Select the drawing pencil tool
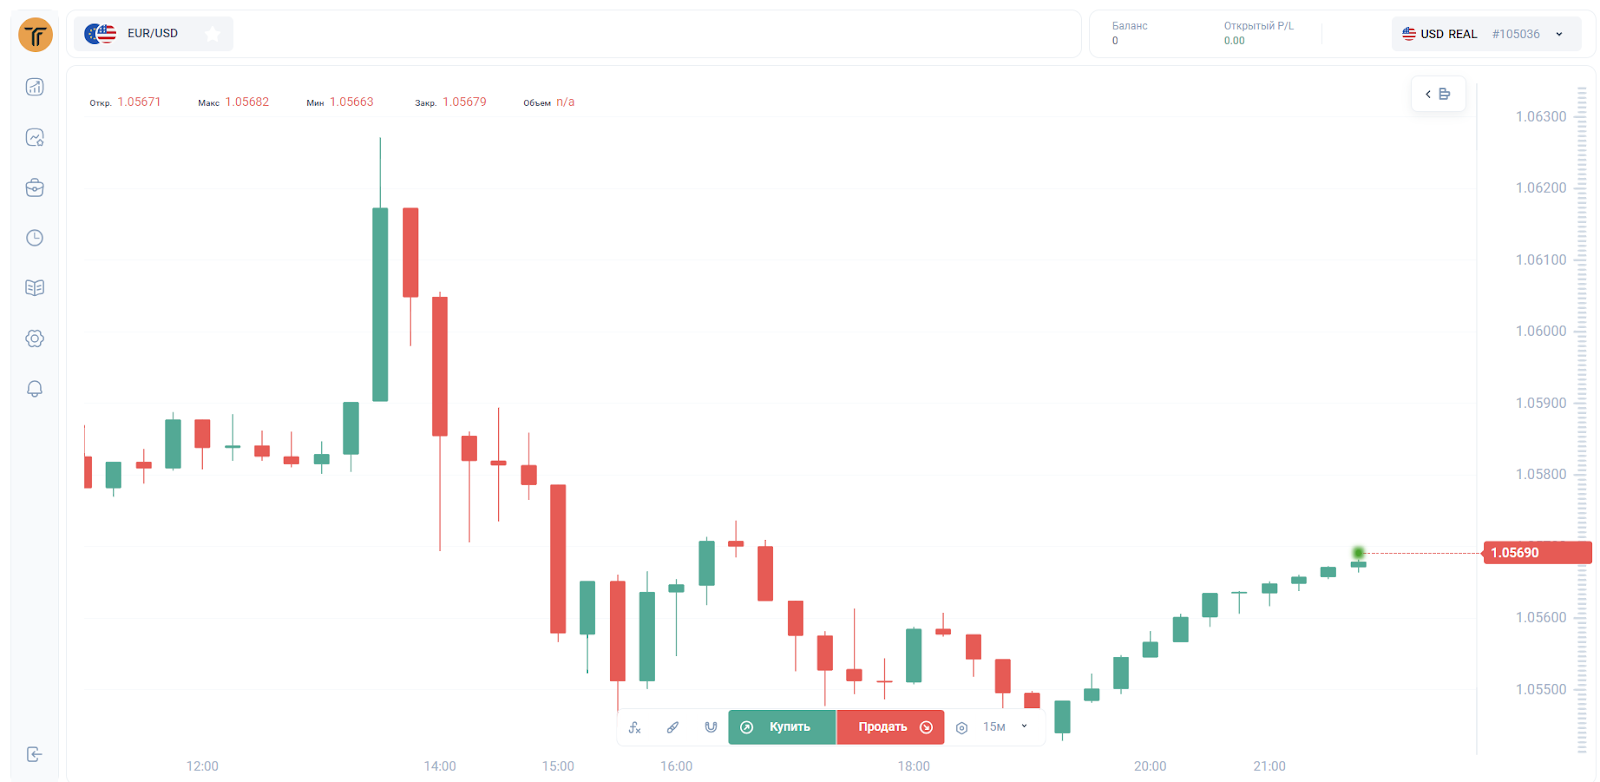The image size is (1600, 782). tap(673, 727)
